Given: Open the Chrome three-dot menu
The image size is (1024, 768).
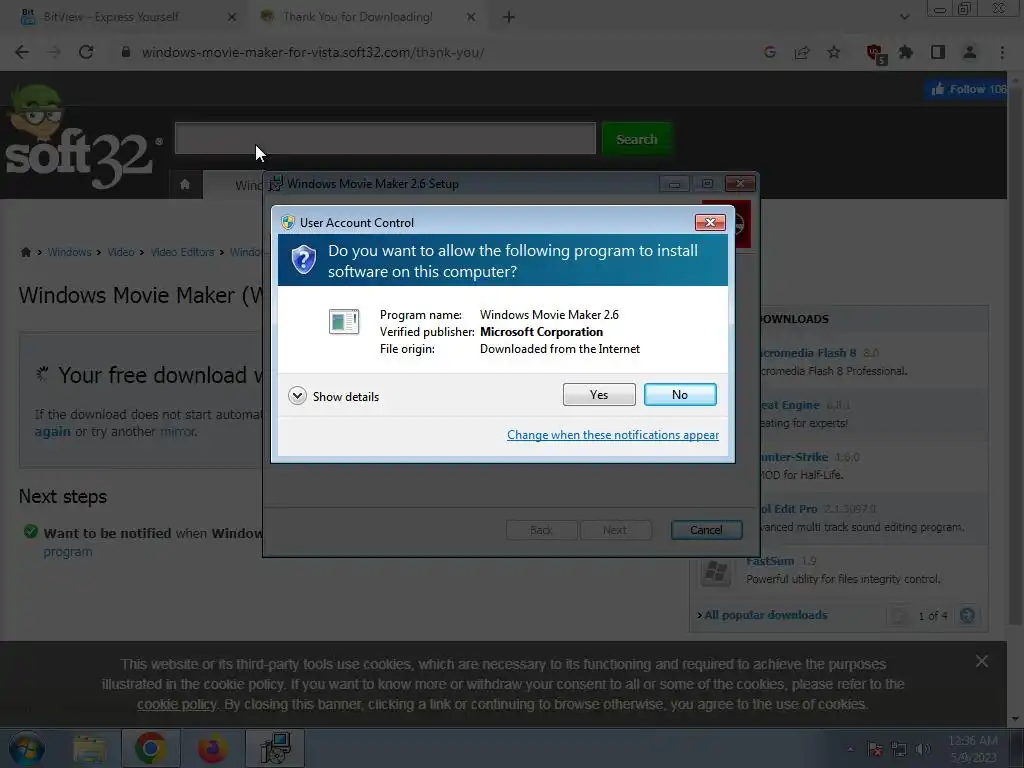Looking at the screenshot, I should pos(1002,52).
